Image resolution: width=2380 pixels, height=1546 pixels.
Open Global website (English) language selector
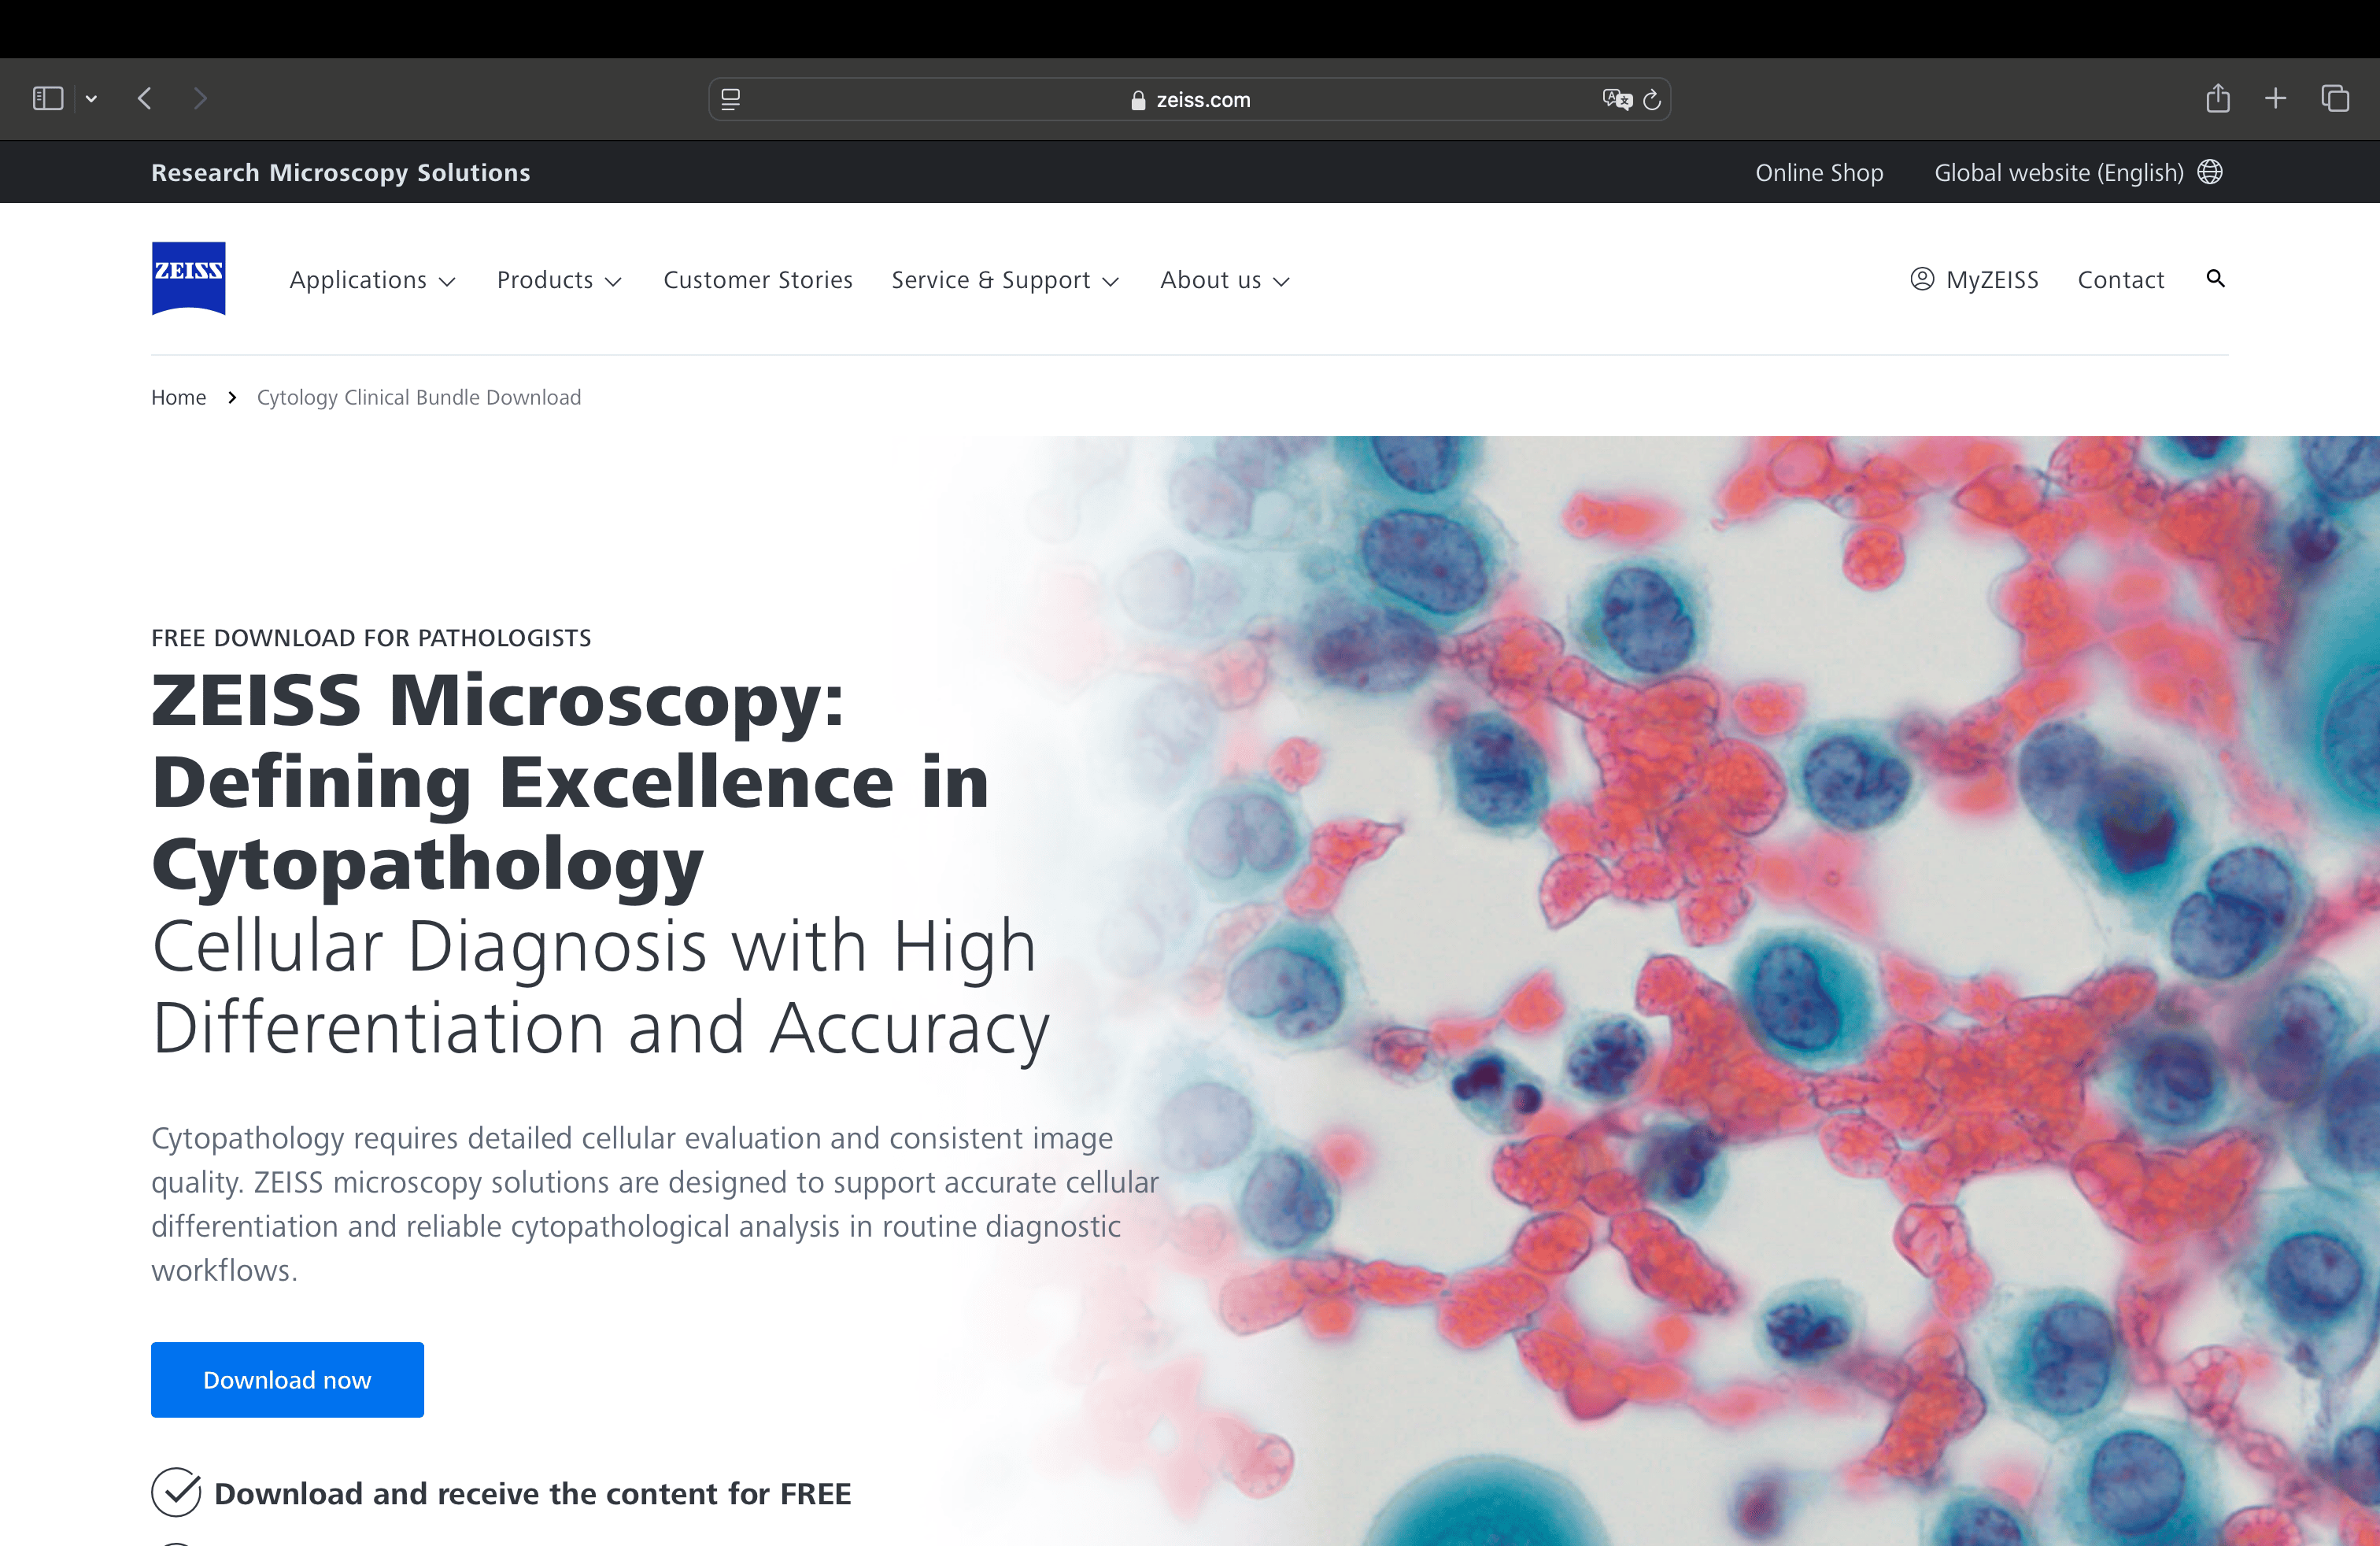coord(2078,172)
